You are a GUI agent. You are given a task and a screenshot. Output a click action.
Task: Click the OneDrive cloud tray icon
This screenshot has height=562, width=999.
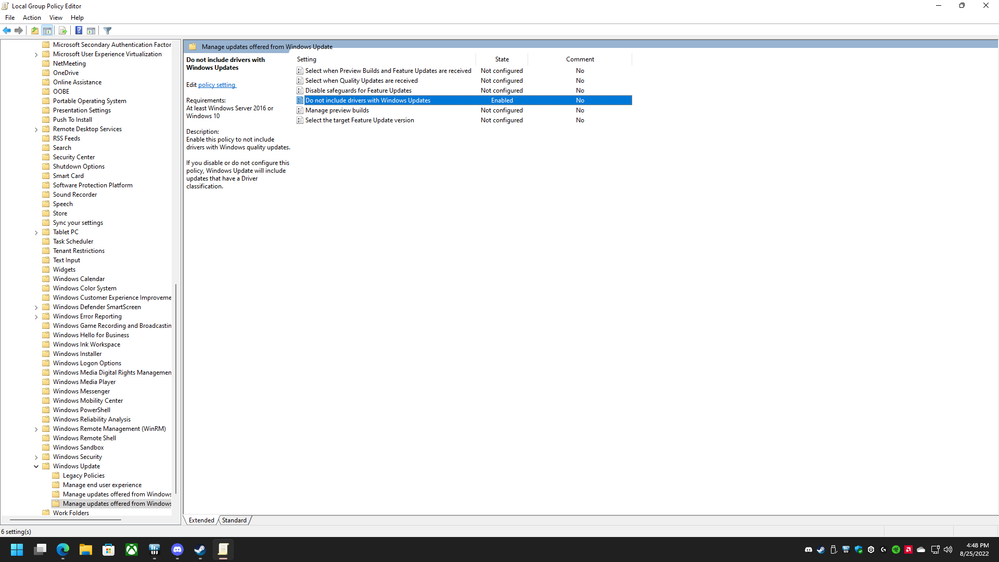coord(921,550)
